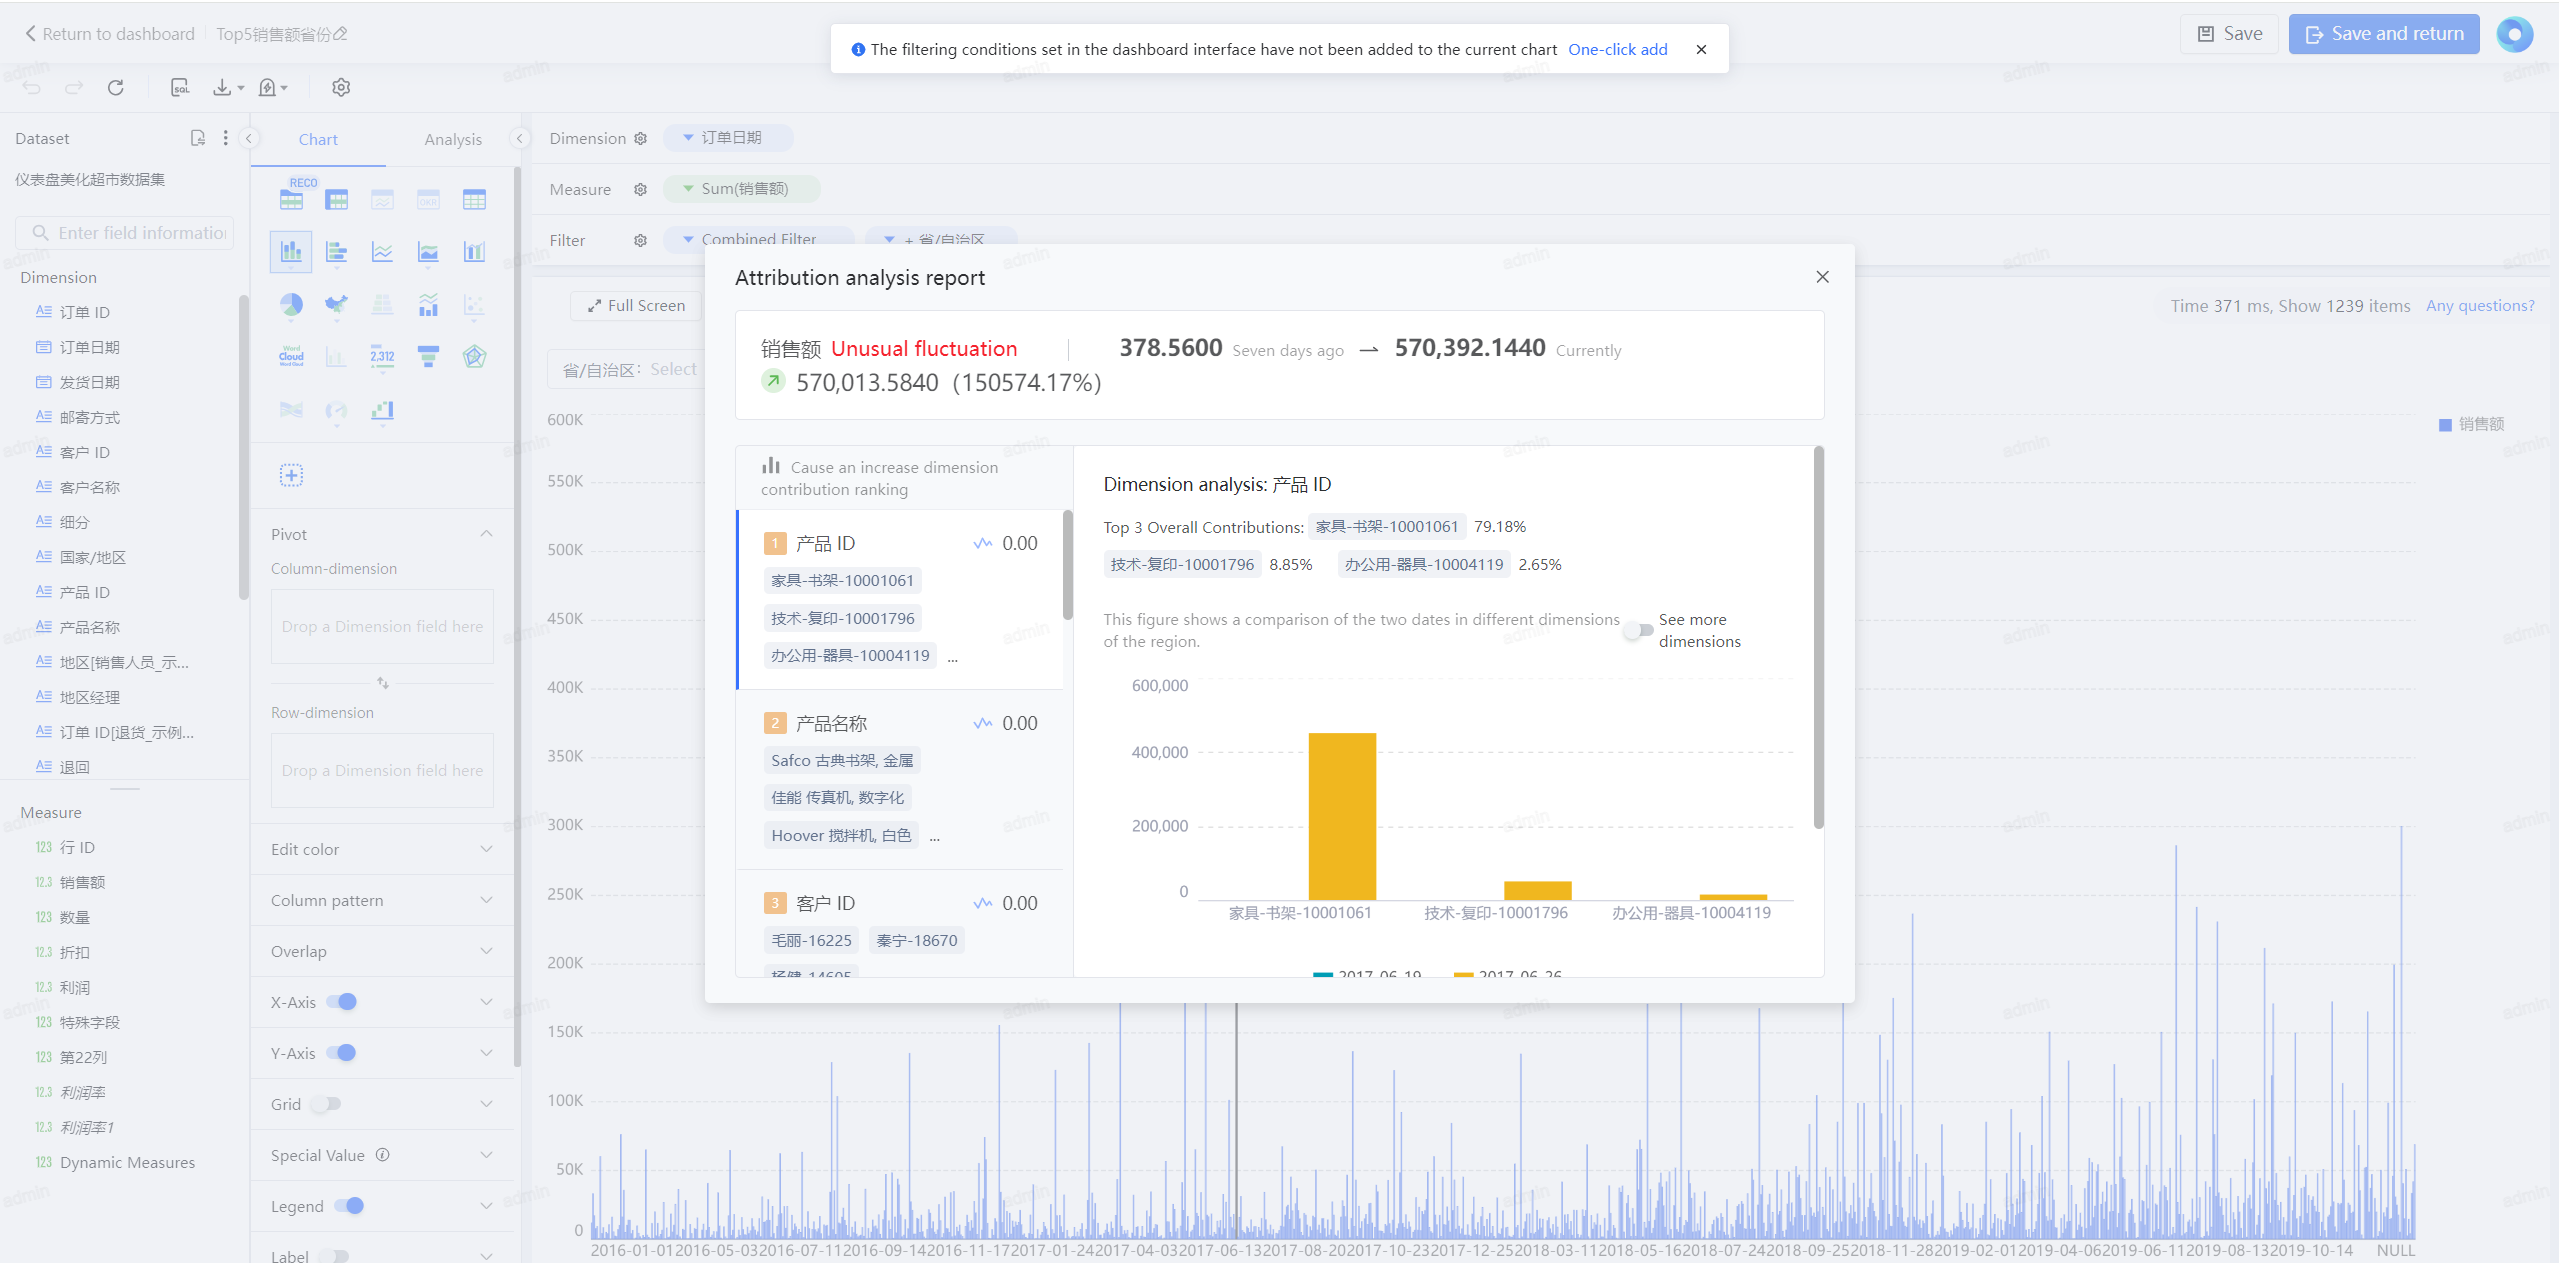Viewport: 2559px width, 1263px height.
Task: Collapse the Pivot section
Action: (x=486, y=534)
